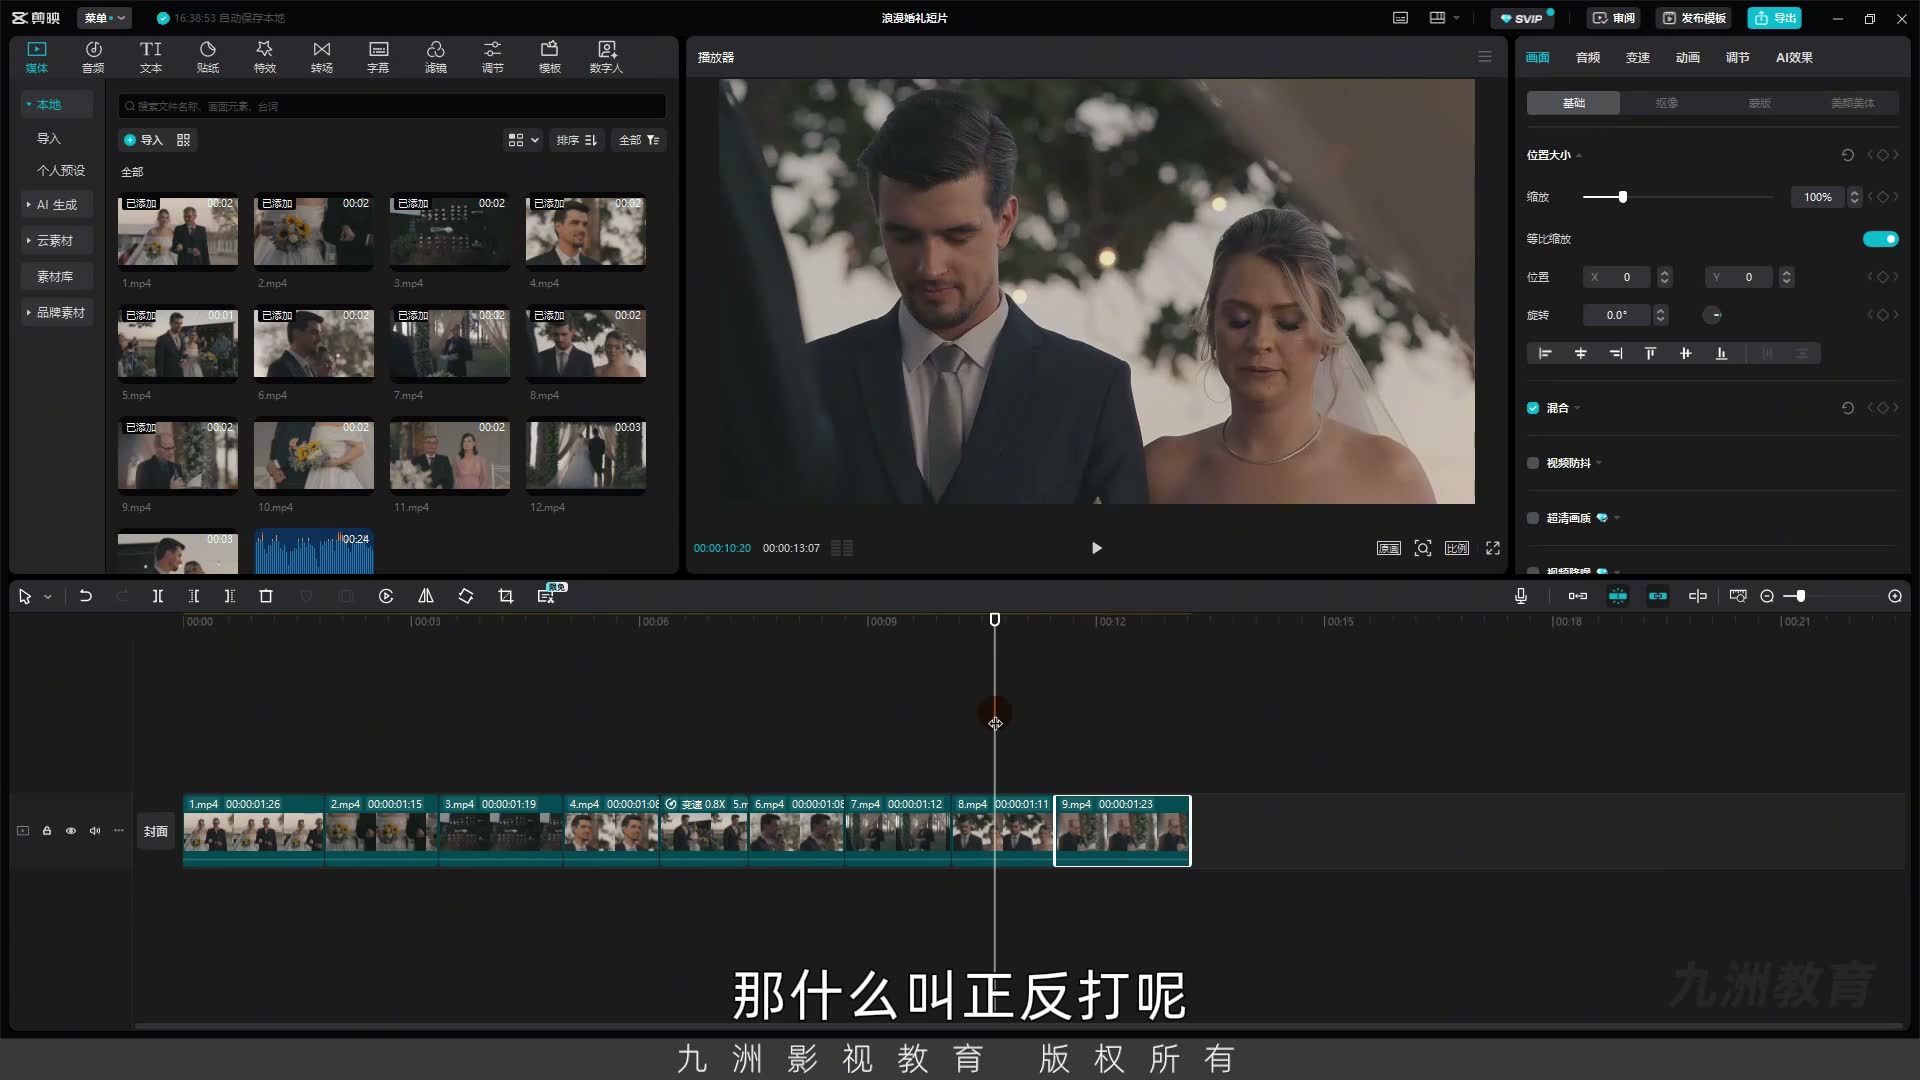This screenshot has height=1080, width=1920.
Task: Expand the AI 生成 section
Action: point(57,204)
